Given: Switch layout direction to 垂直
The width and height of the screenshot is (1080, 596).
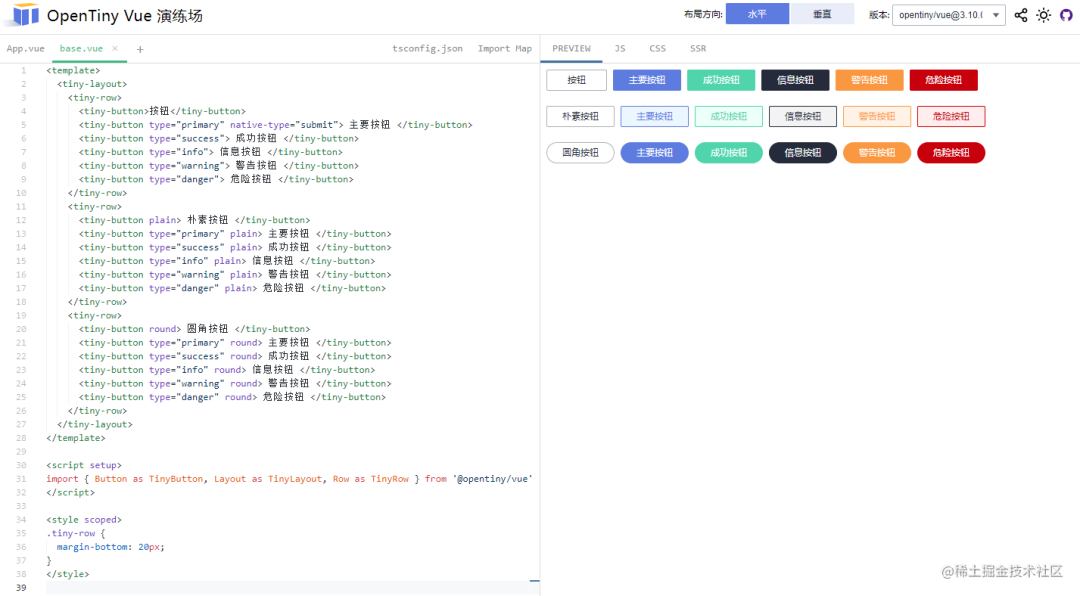Looking at the screenshot, I should pos(822,14).
